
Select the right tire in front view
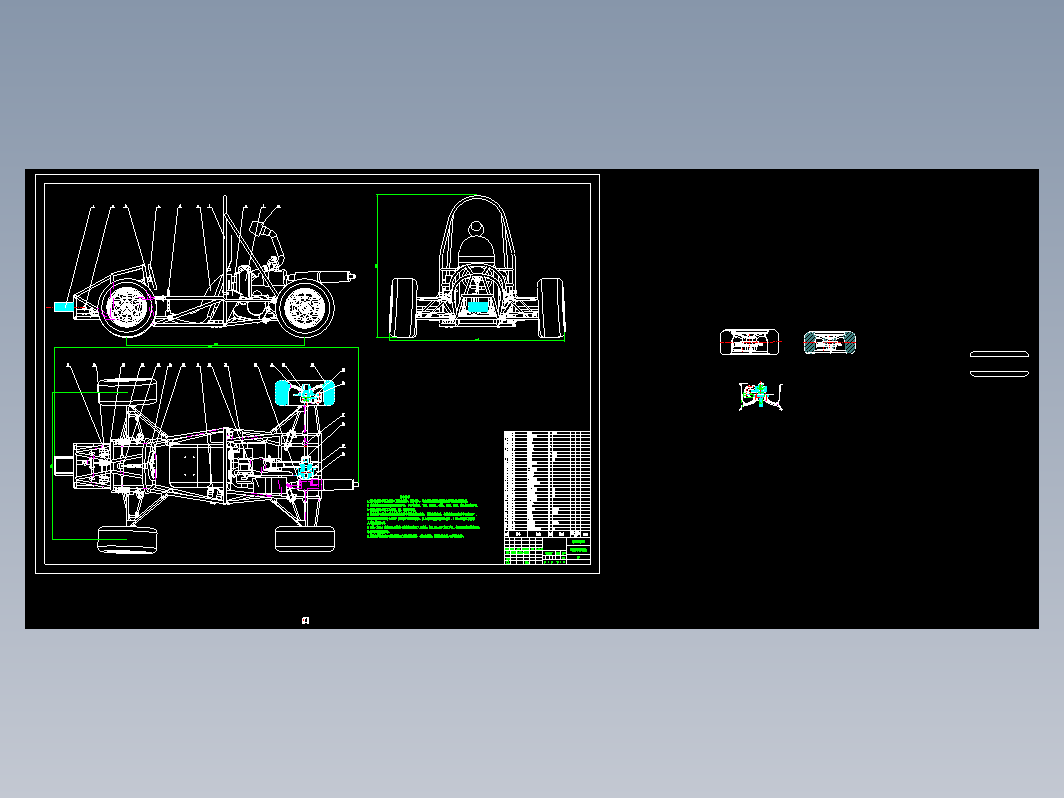click(x=550, y=308)
